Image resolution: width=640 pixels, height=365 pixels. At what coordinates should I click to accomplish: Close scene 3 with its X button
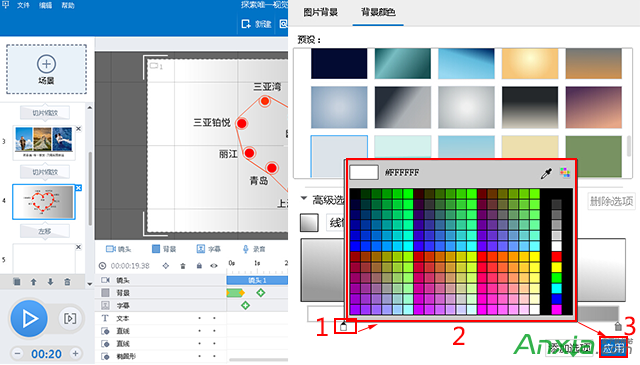79,129
